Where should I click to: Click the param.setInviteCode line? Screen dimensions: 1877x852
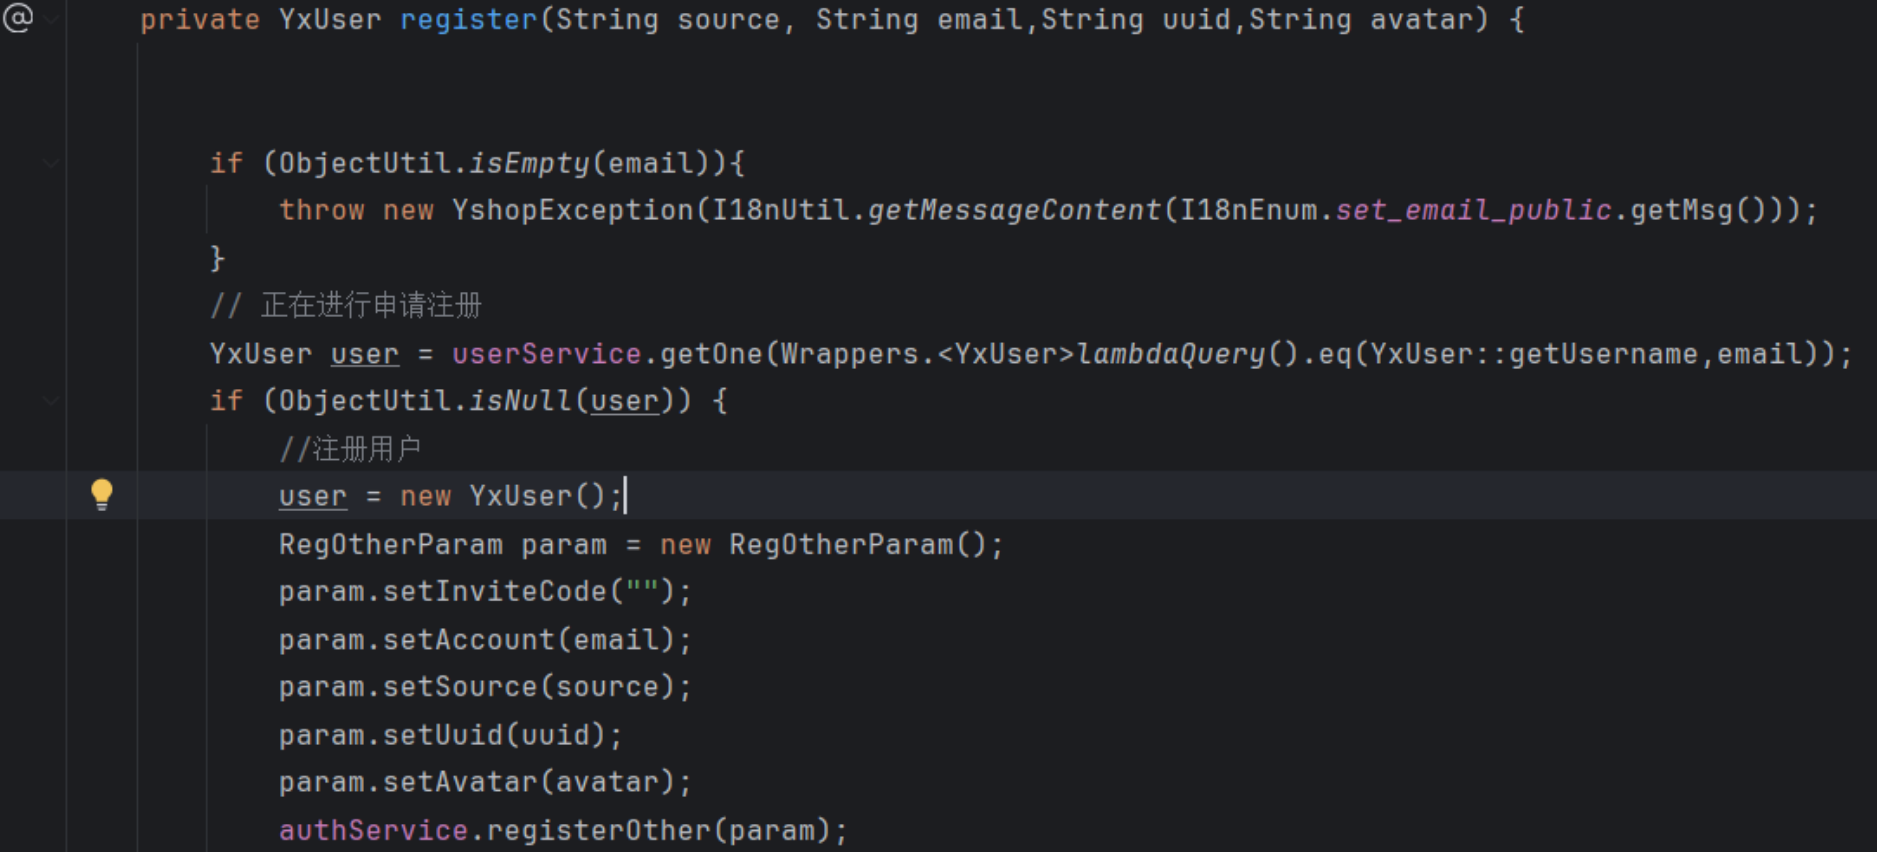(485, 591)
